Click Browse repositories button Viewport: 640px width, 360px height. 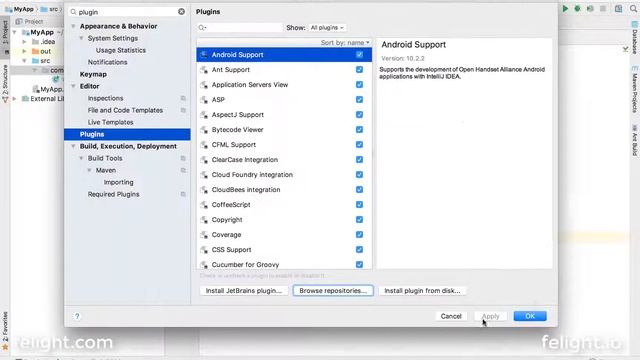pos(333,291)
